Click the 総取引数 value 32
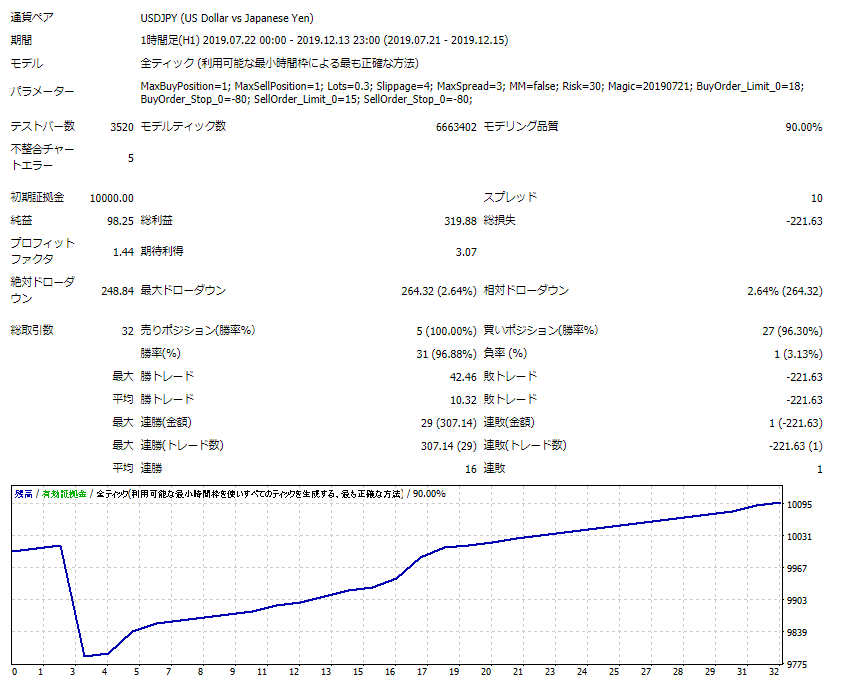 click(x=127, y=331)
